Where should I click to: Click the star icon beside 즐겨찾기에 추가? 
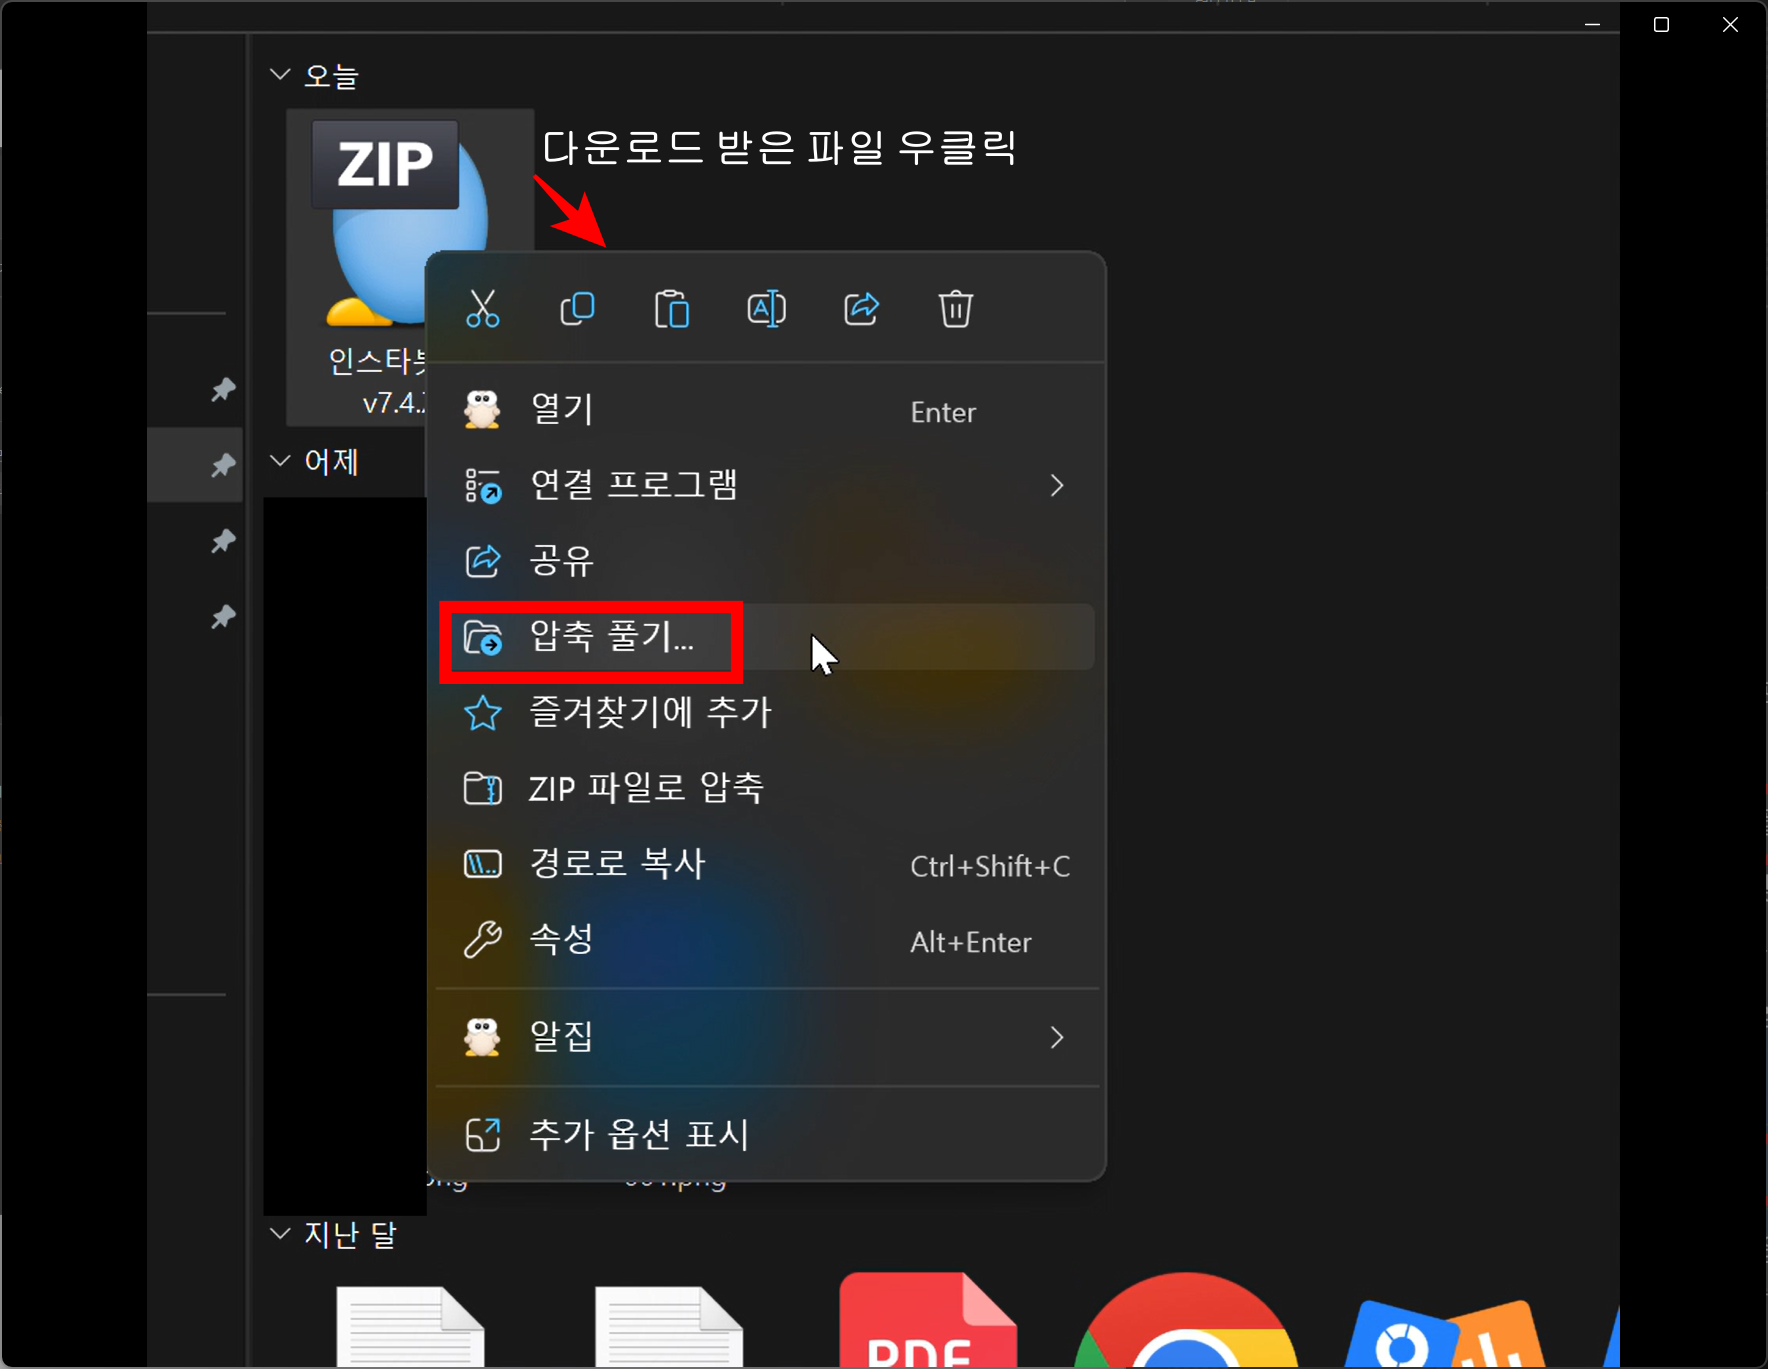[483, 713]
